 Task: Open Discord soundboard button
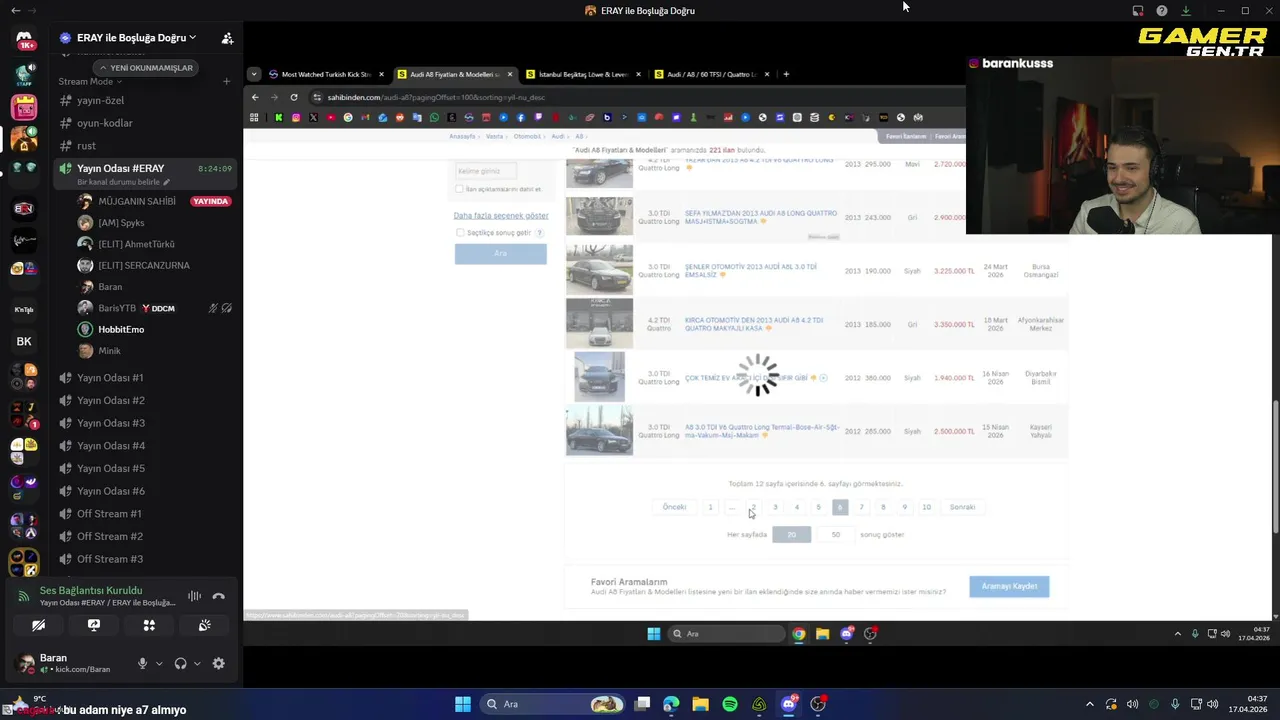(205, 625)
